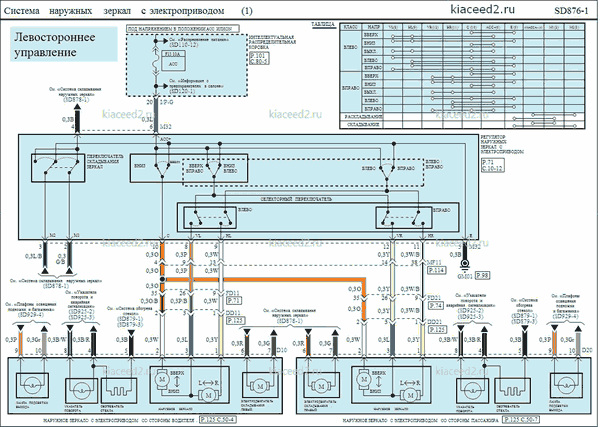This screenshot has width=600, height=427.
Task: Click the driver mirror L↔R motor symbol
Action: coord(209,395)
